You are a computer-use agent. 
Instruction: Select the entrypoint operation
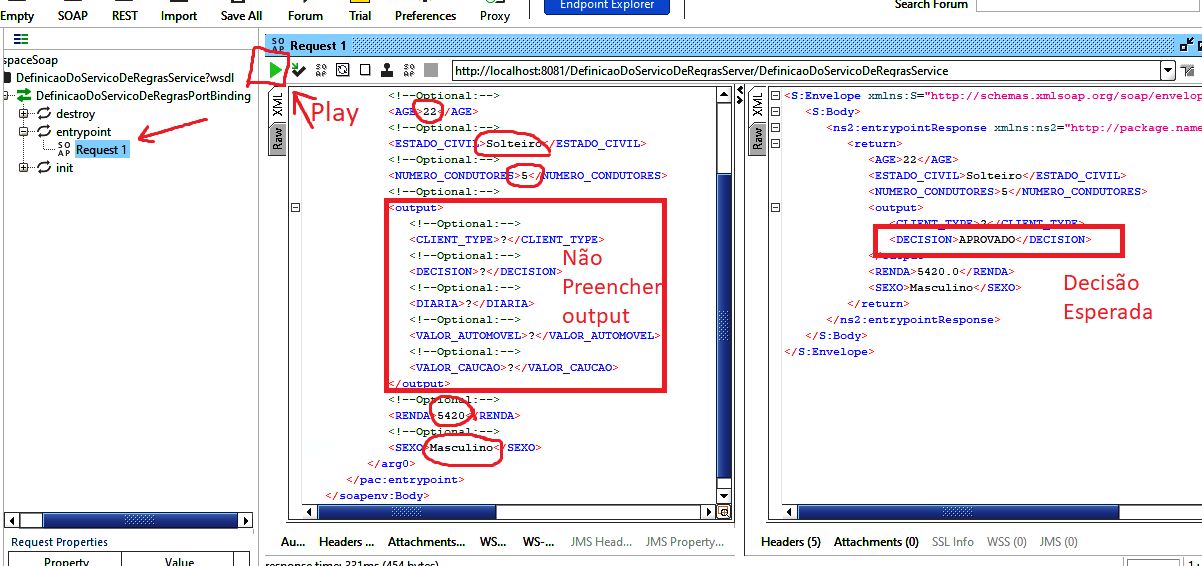click(84, 132)
